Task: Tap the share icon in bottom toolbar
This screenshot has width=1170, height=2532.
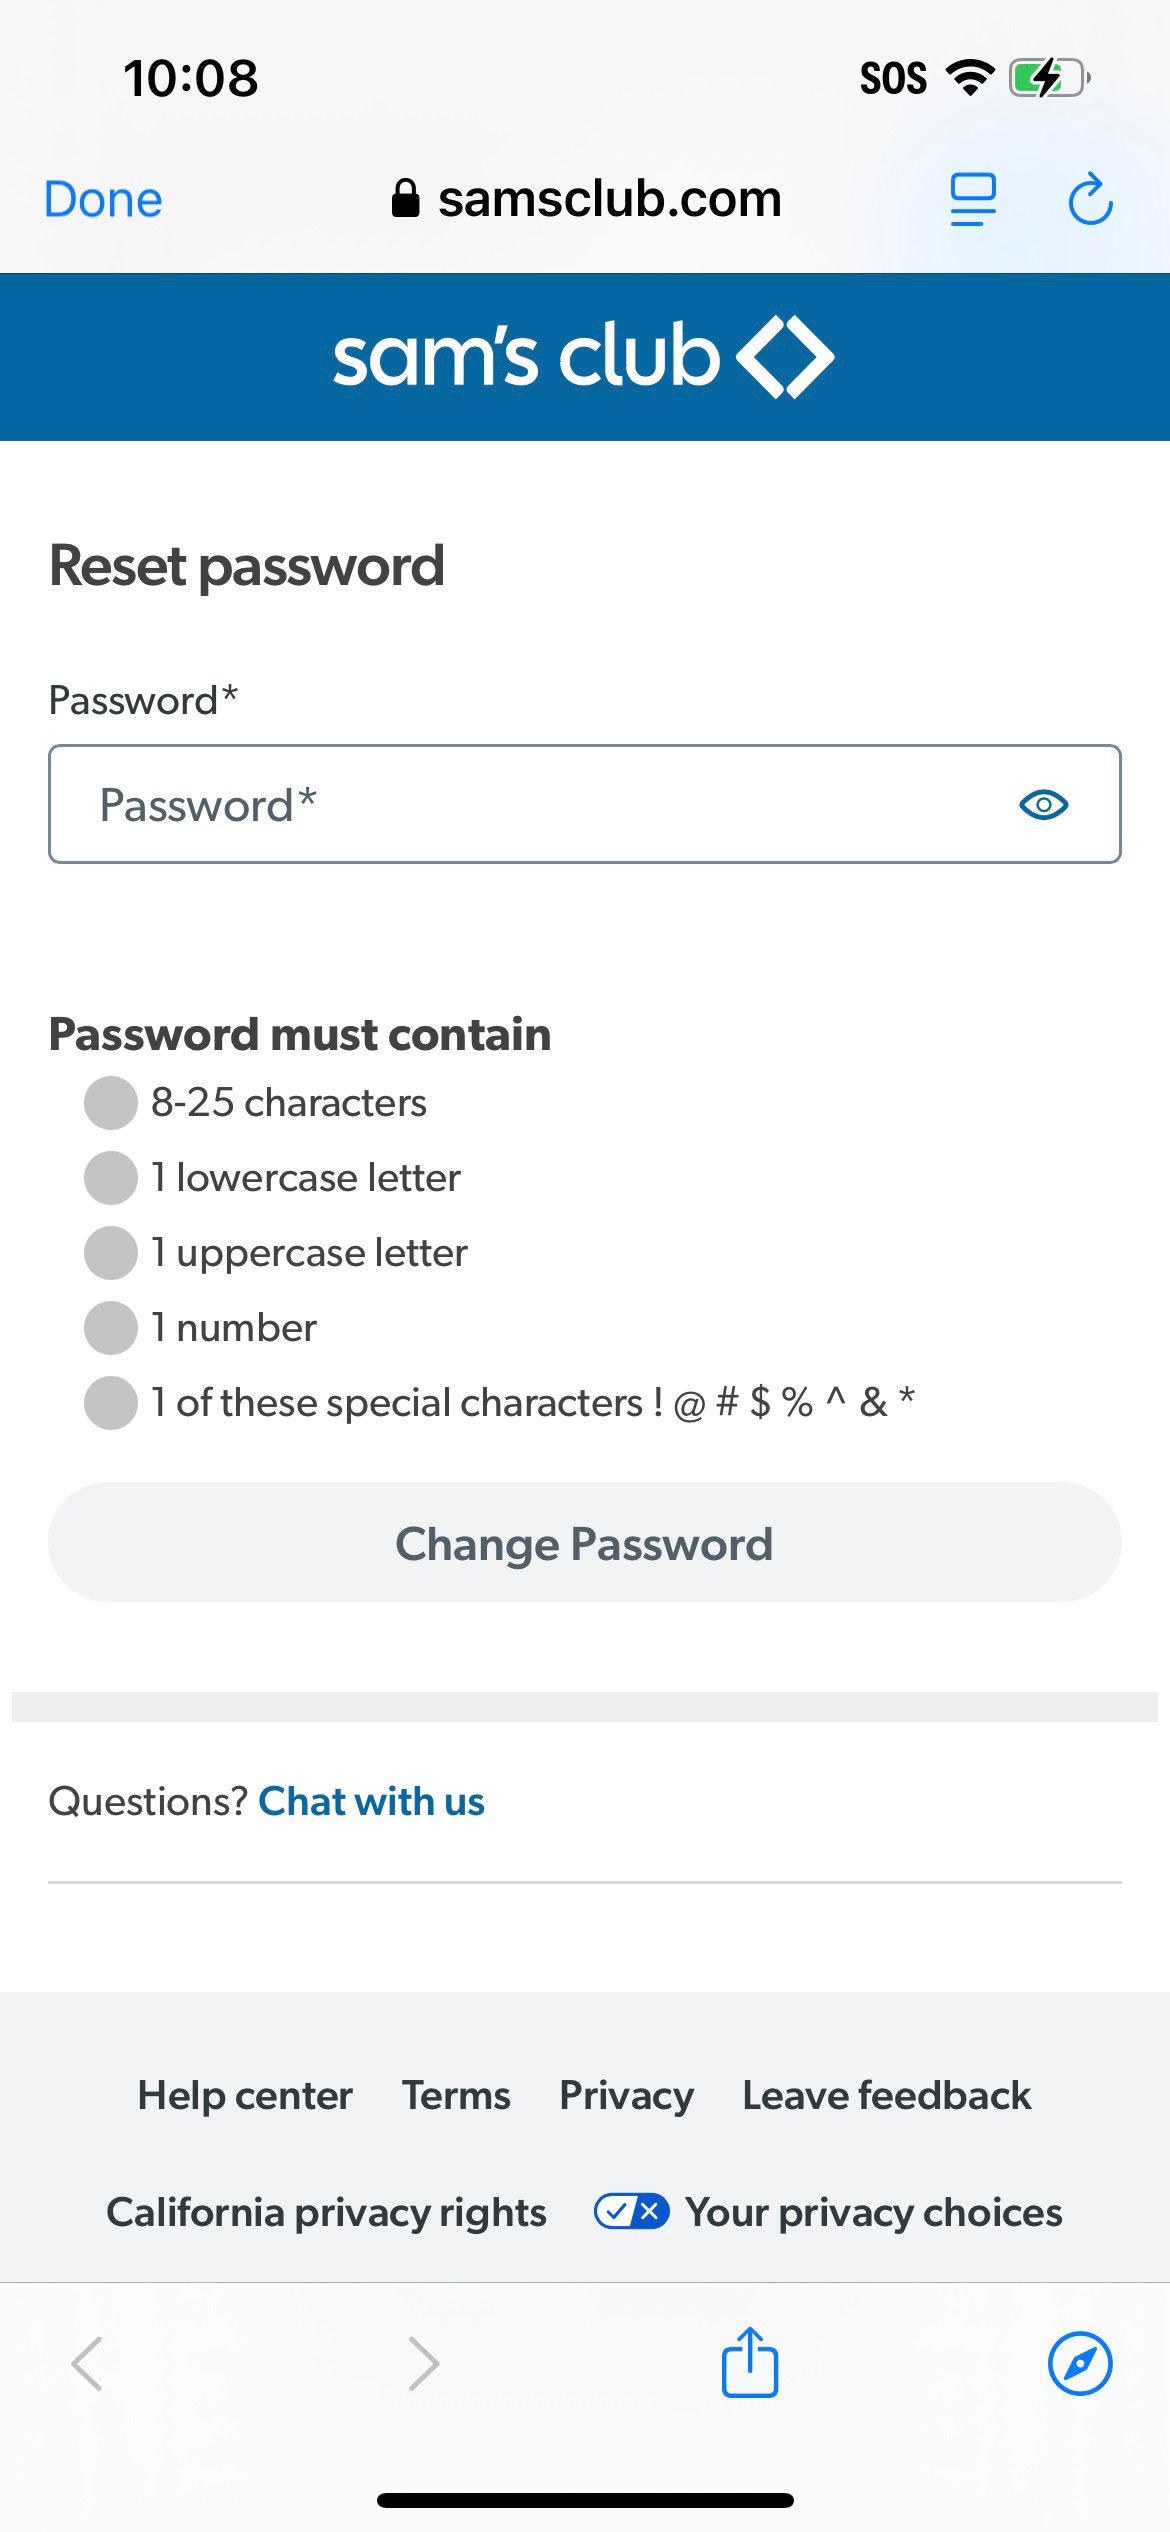Action: (x=750, y=2362)
